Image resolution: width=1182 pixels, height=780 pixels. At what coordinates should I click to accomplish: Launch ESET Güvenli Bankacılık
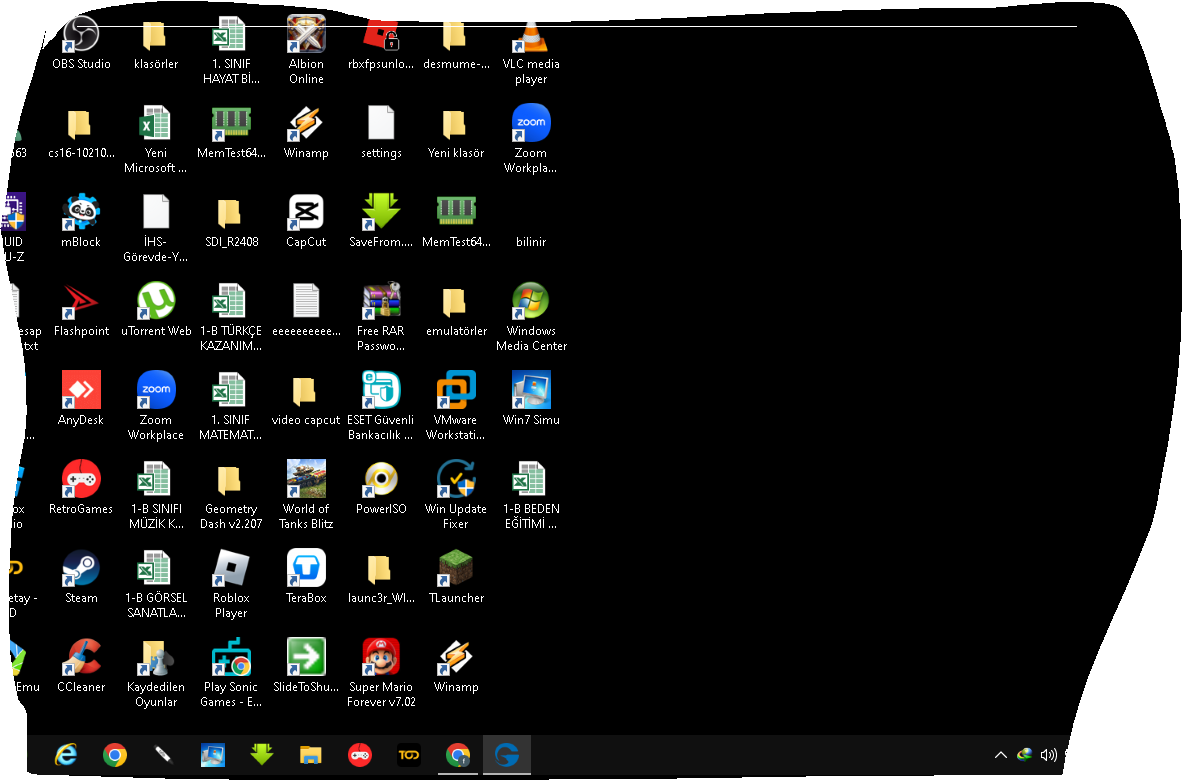point(381,406)
